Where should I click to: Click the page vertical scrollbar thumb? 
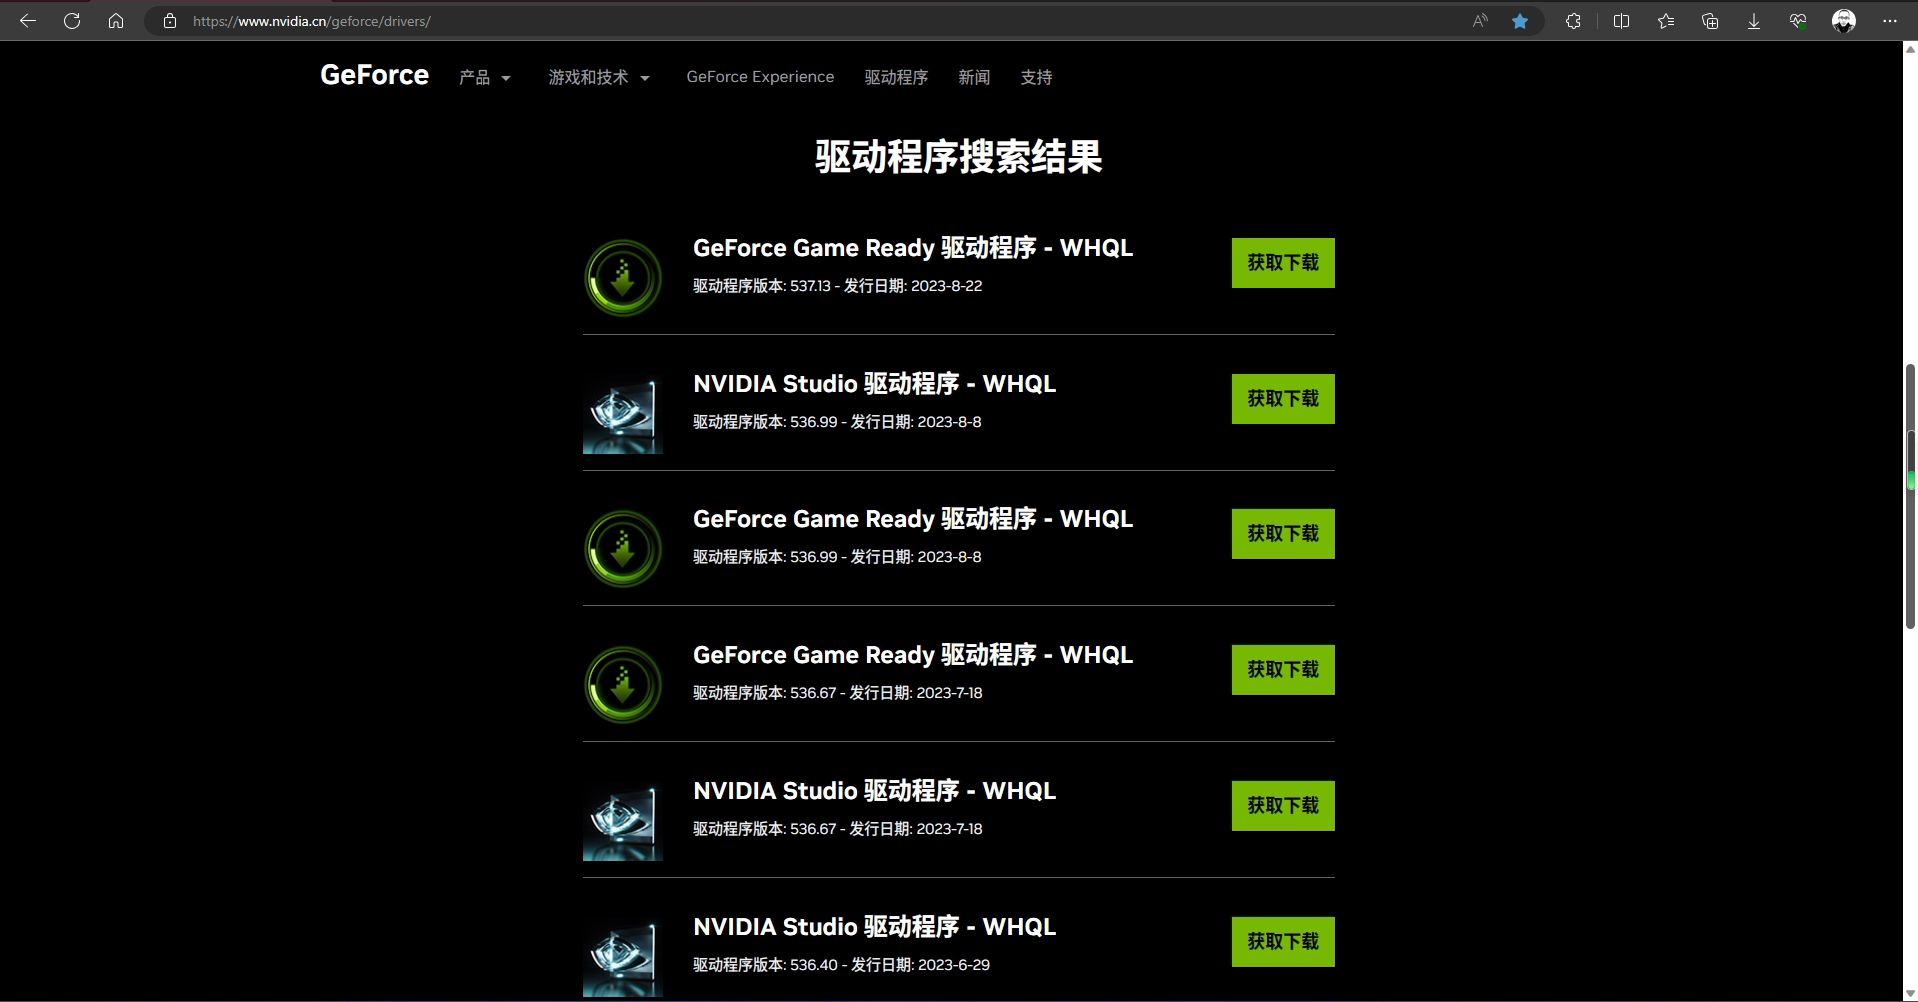coord(1910,496)
